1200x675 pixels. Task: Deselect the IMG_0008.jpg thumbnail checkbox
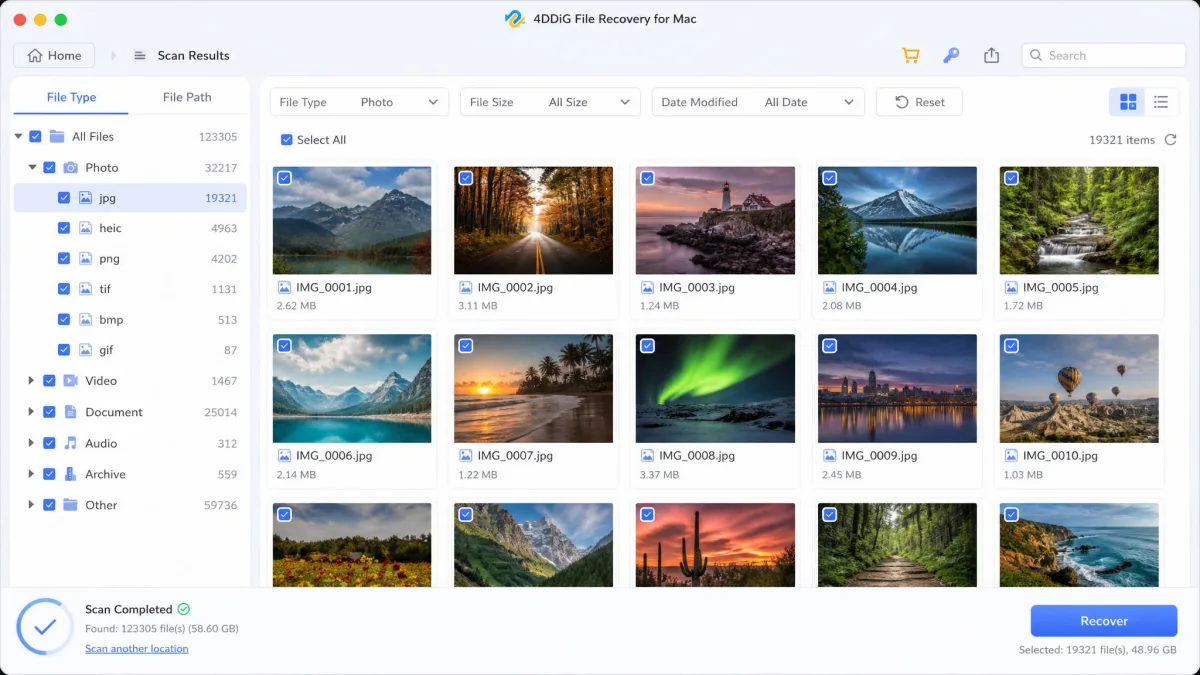tap(647, 346)
